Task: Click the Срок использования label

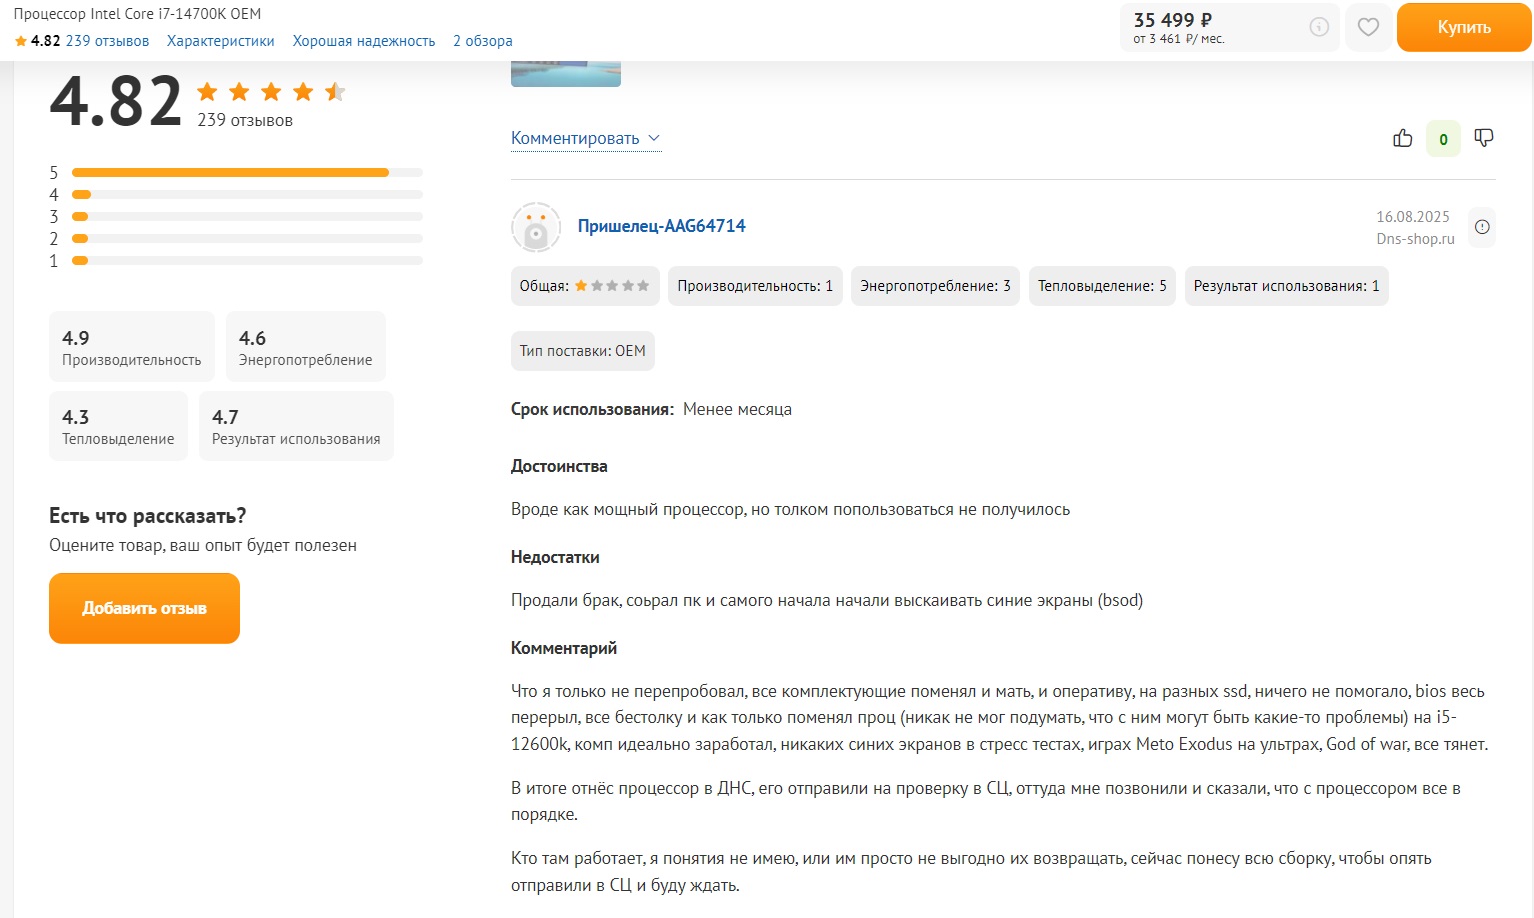Action: click(x=593, y=409)
